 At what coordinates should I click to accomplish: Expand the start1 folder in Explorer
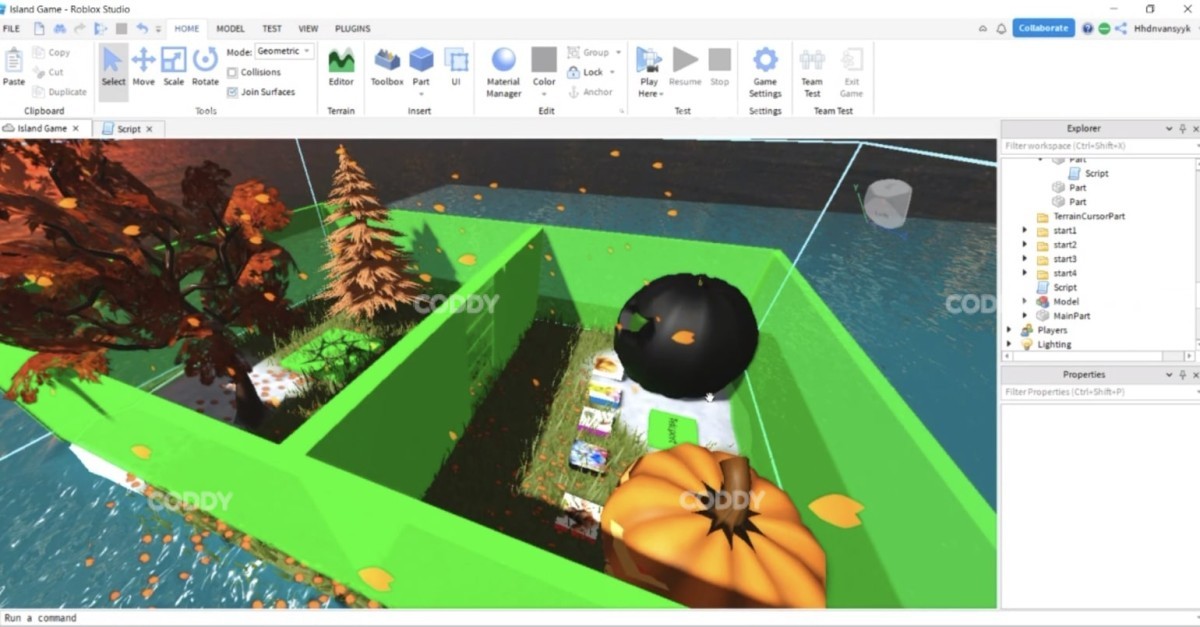coord(1024,231)
